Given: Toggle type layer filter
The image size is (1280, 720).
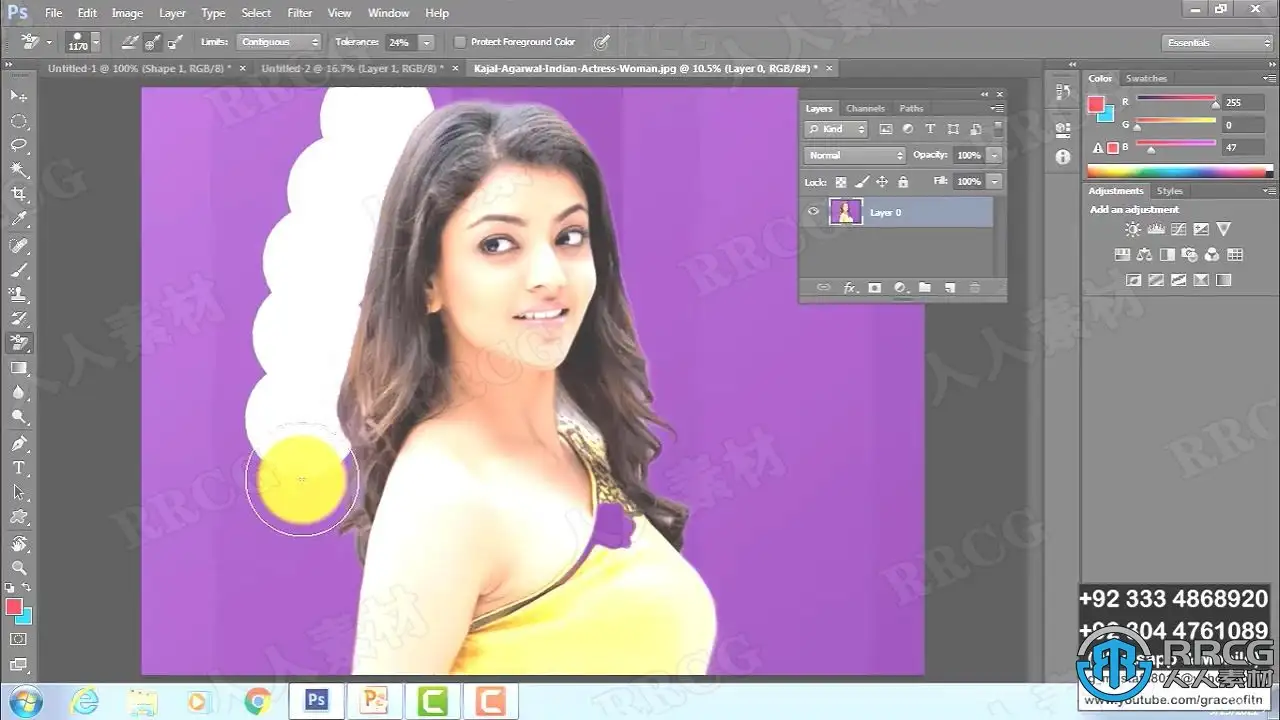Looking at the screenshot, I should coord(930,129).
